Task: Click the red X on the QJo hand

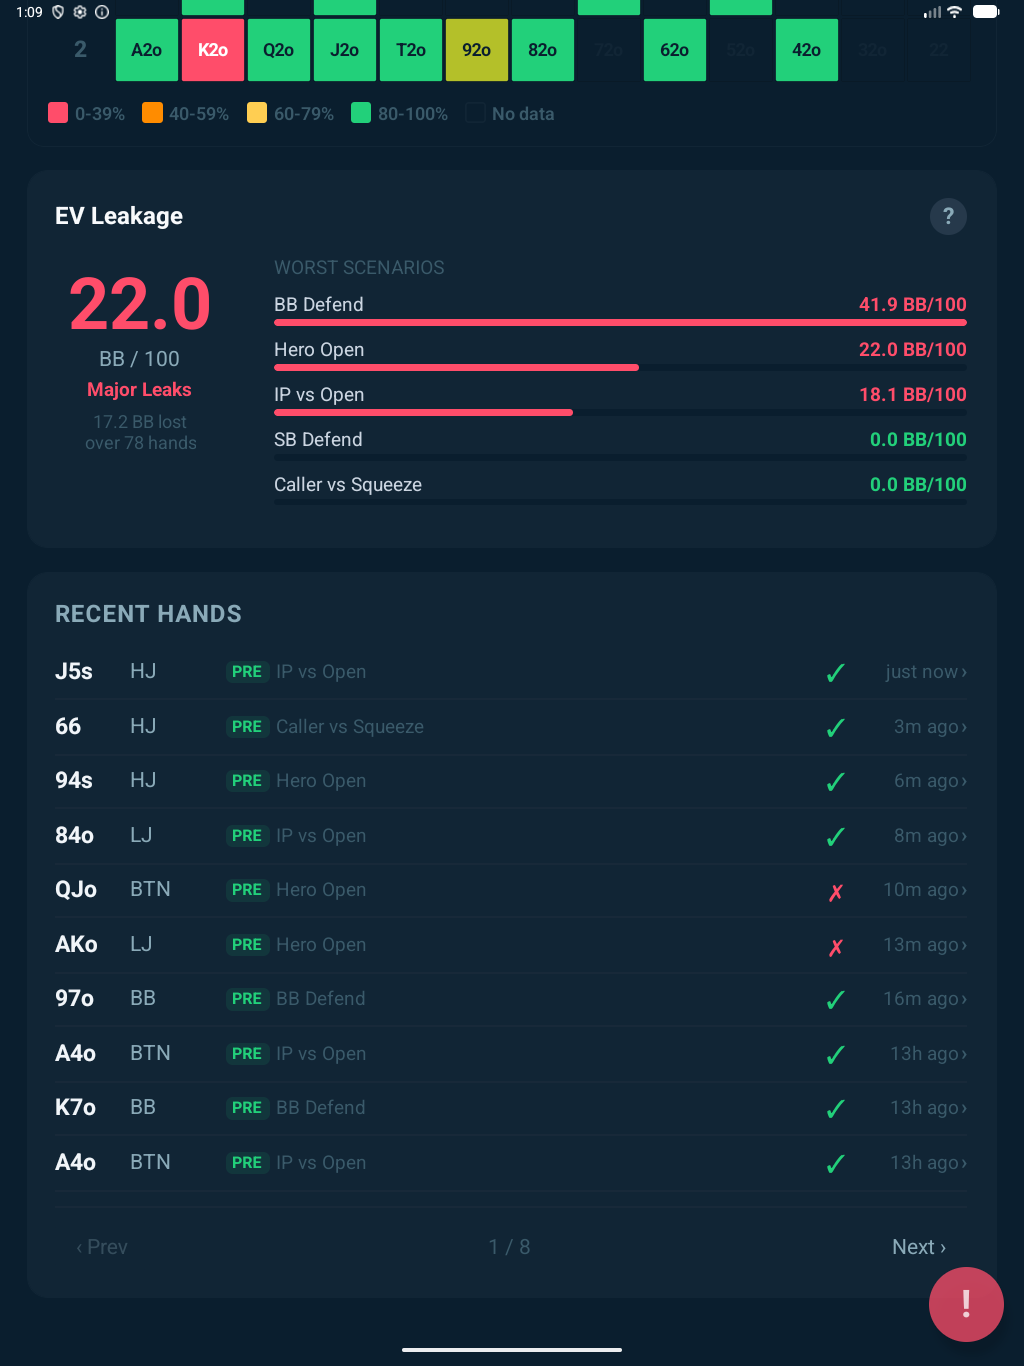Action: (836, 892)
